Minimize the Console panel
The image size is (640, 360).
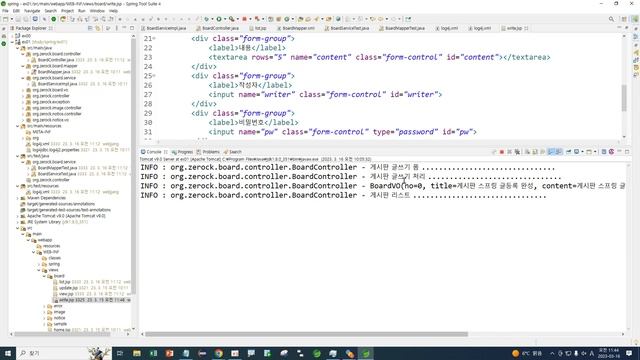point(619,151)
